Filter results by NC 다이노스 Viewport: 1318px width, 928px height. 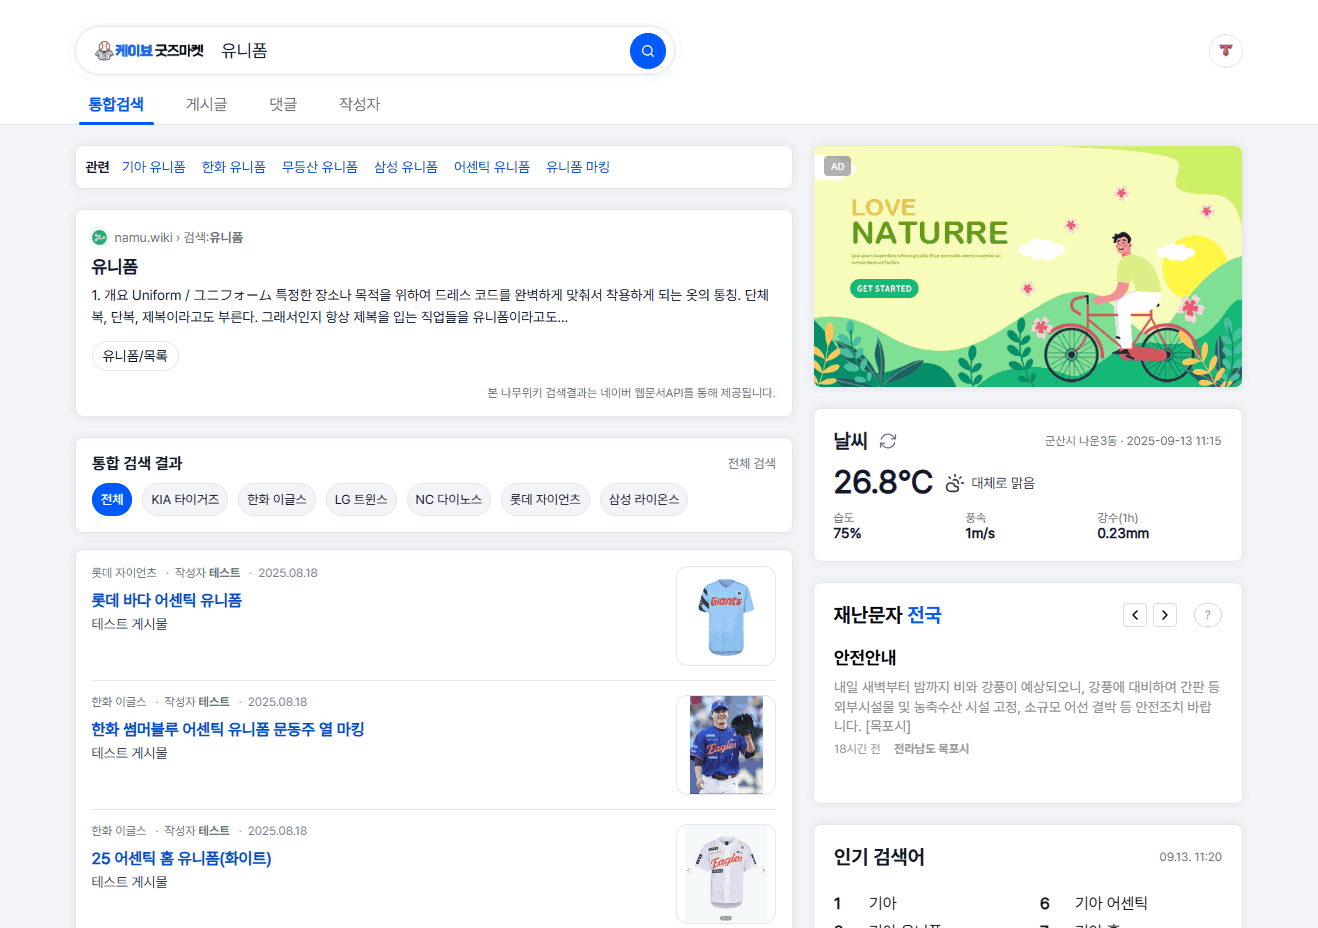pos(449,500)
